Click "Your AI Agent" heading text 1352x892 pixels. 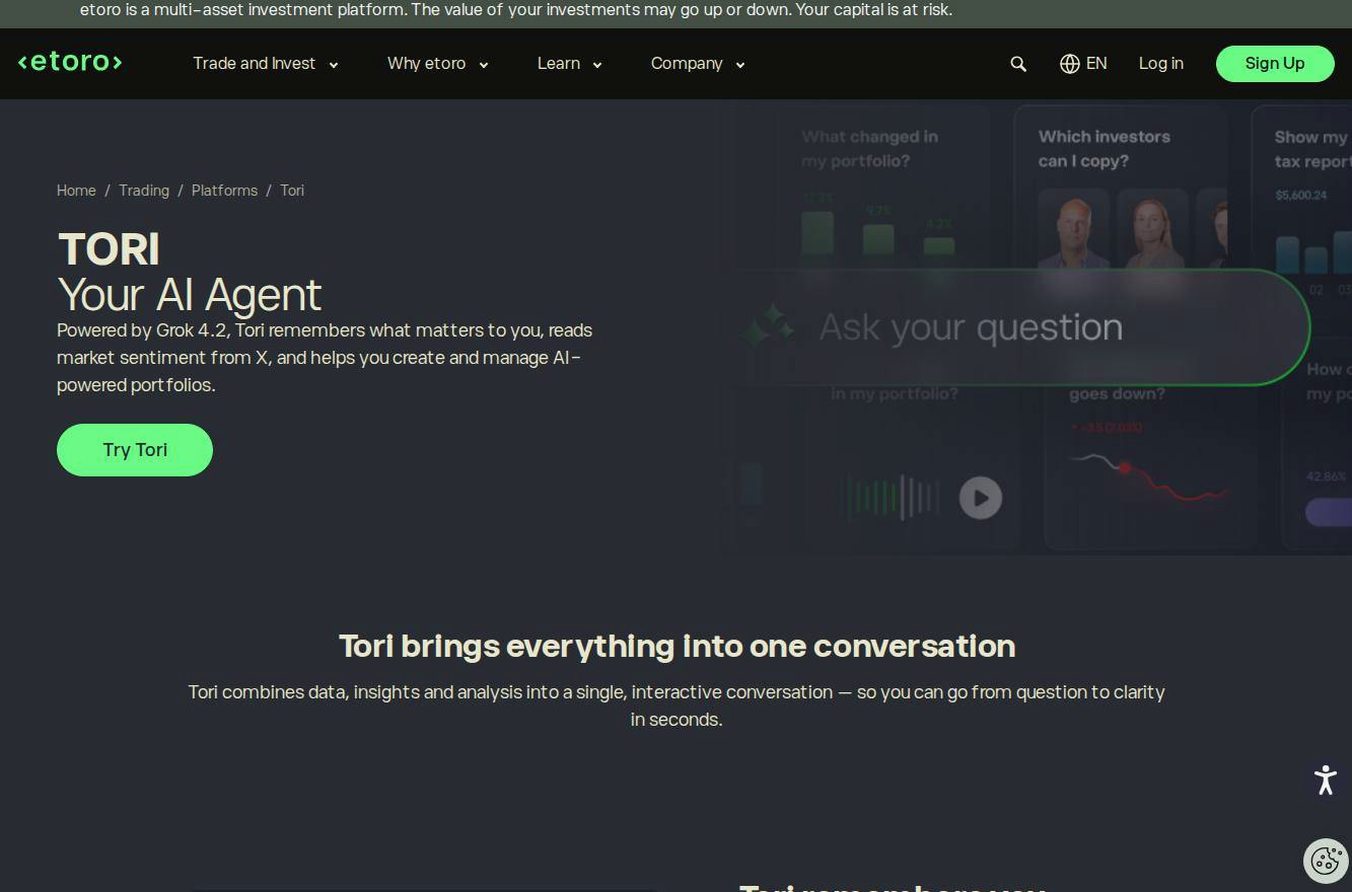[x=189, y=295]
